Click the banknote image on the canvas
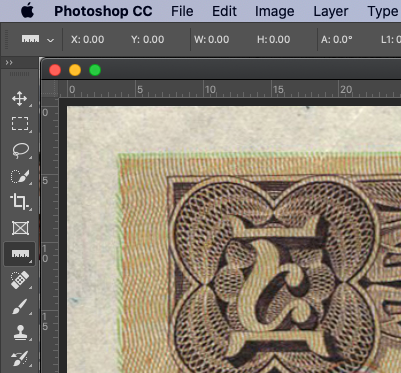The width and height of the screenshot is (401, 373). click(x=234, y=239)
